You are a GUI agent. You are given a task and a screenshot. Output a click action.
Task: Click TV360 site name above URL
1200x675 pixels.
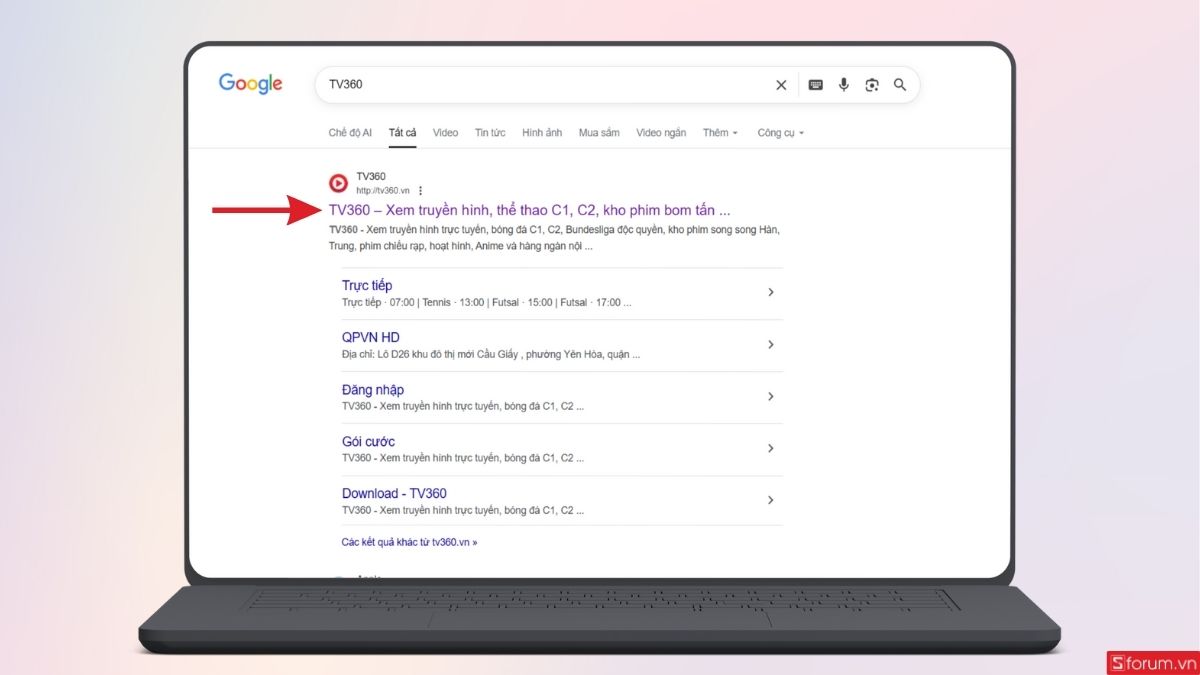point(371,177)
